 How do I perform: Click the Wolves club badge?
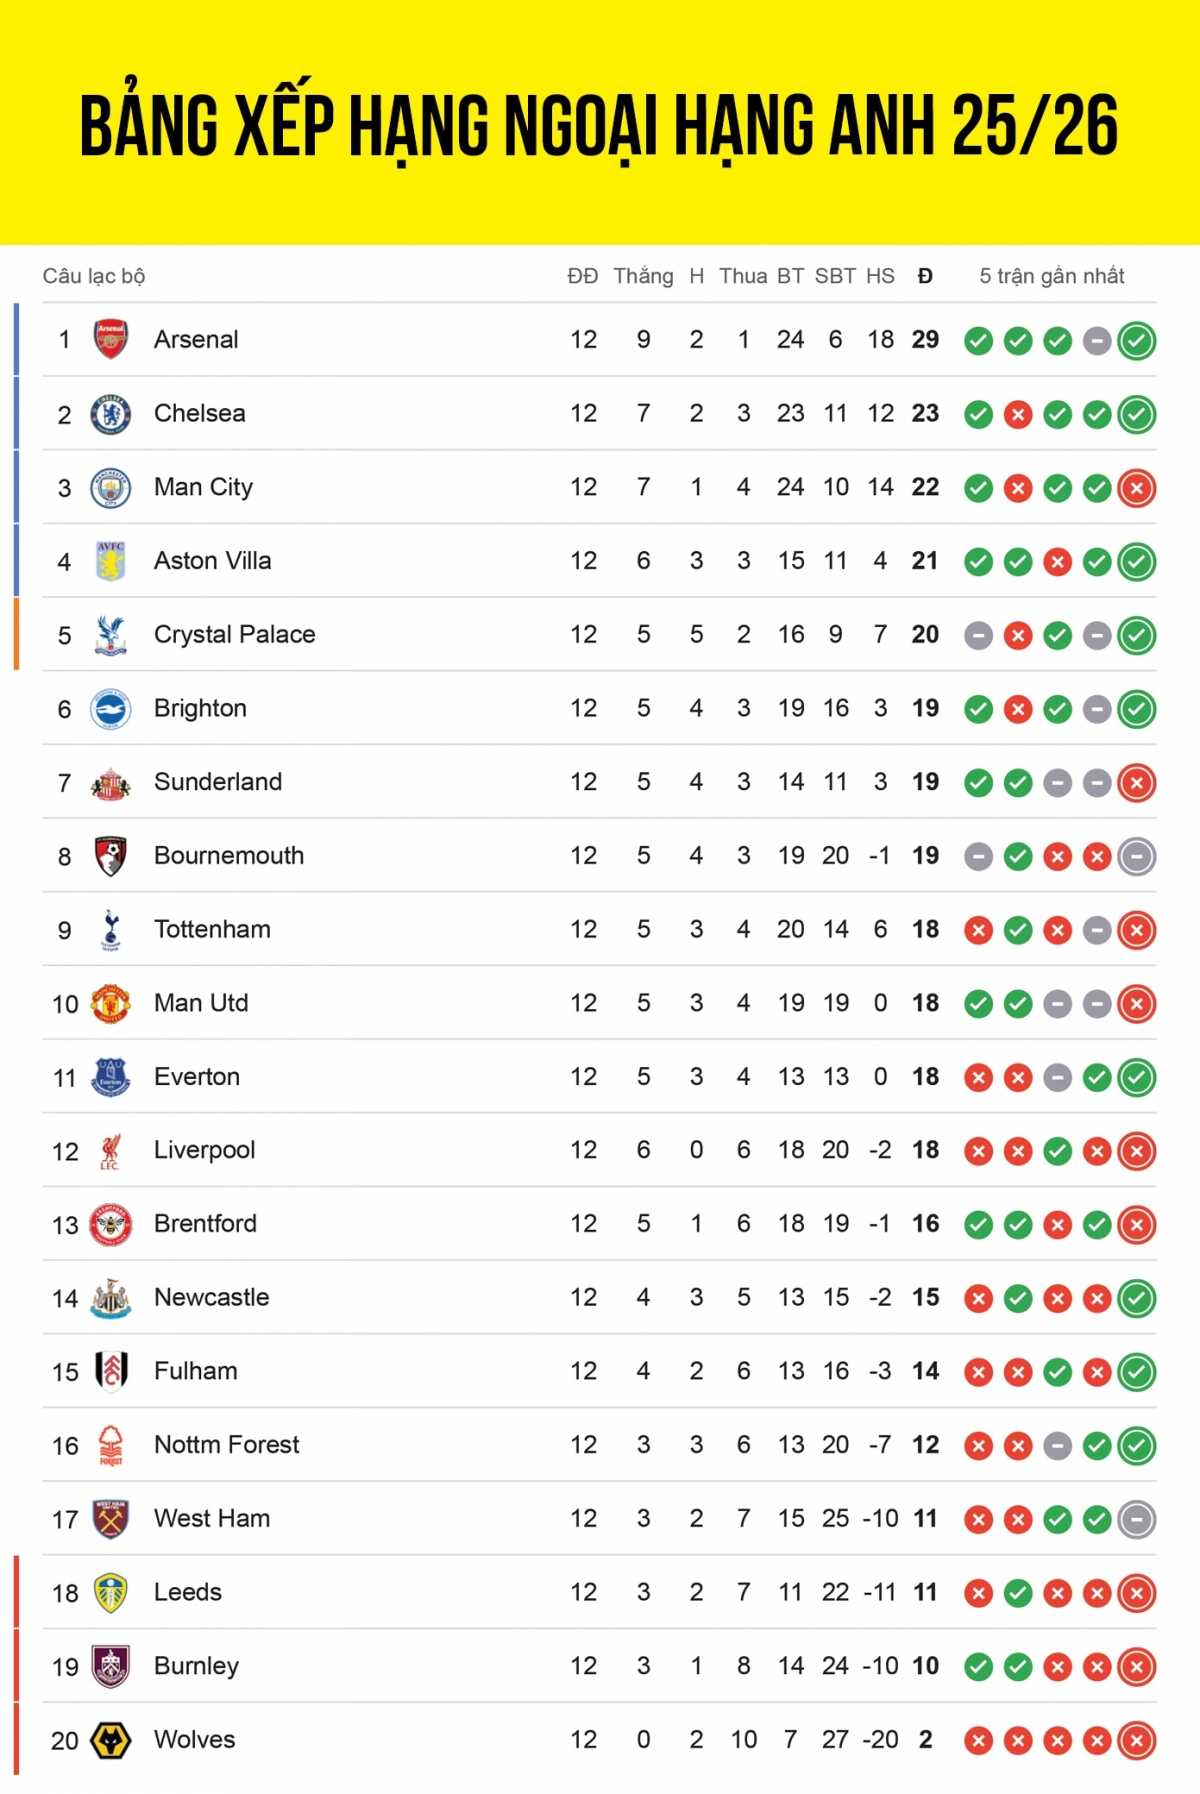(111, 1740)
